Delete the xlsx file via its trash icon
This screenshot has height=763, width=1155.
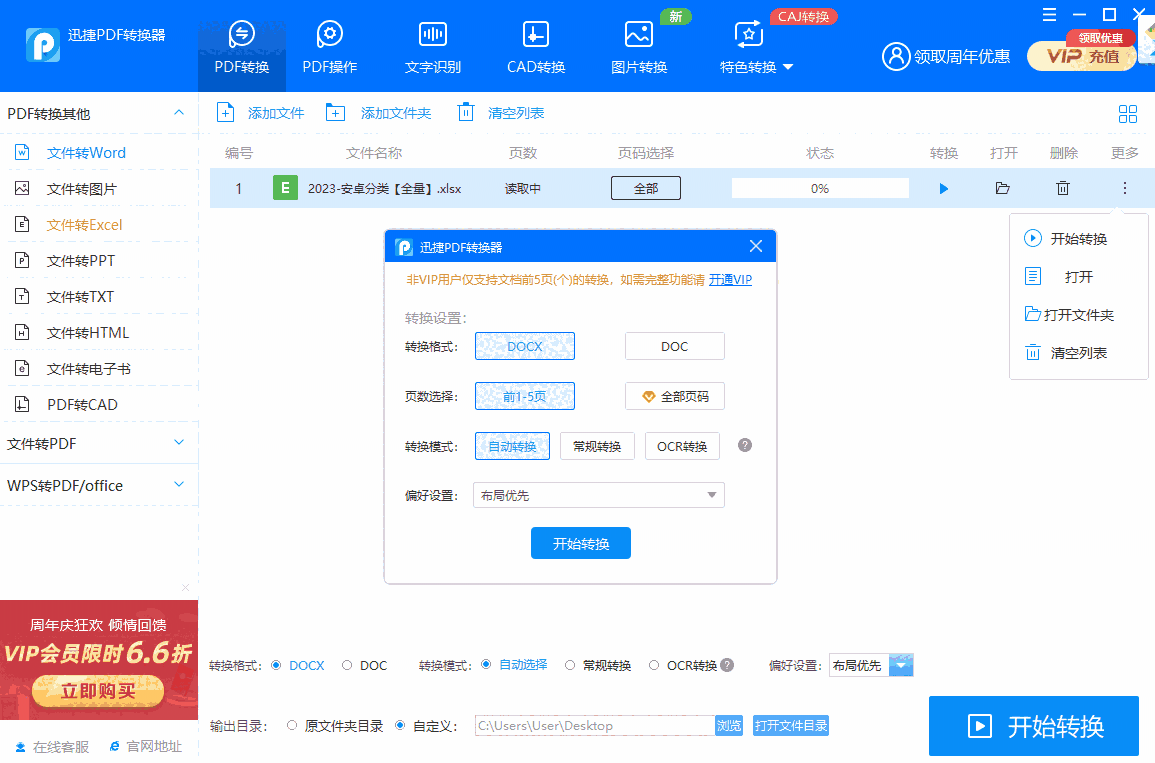[x=1062, y=187]
